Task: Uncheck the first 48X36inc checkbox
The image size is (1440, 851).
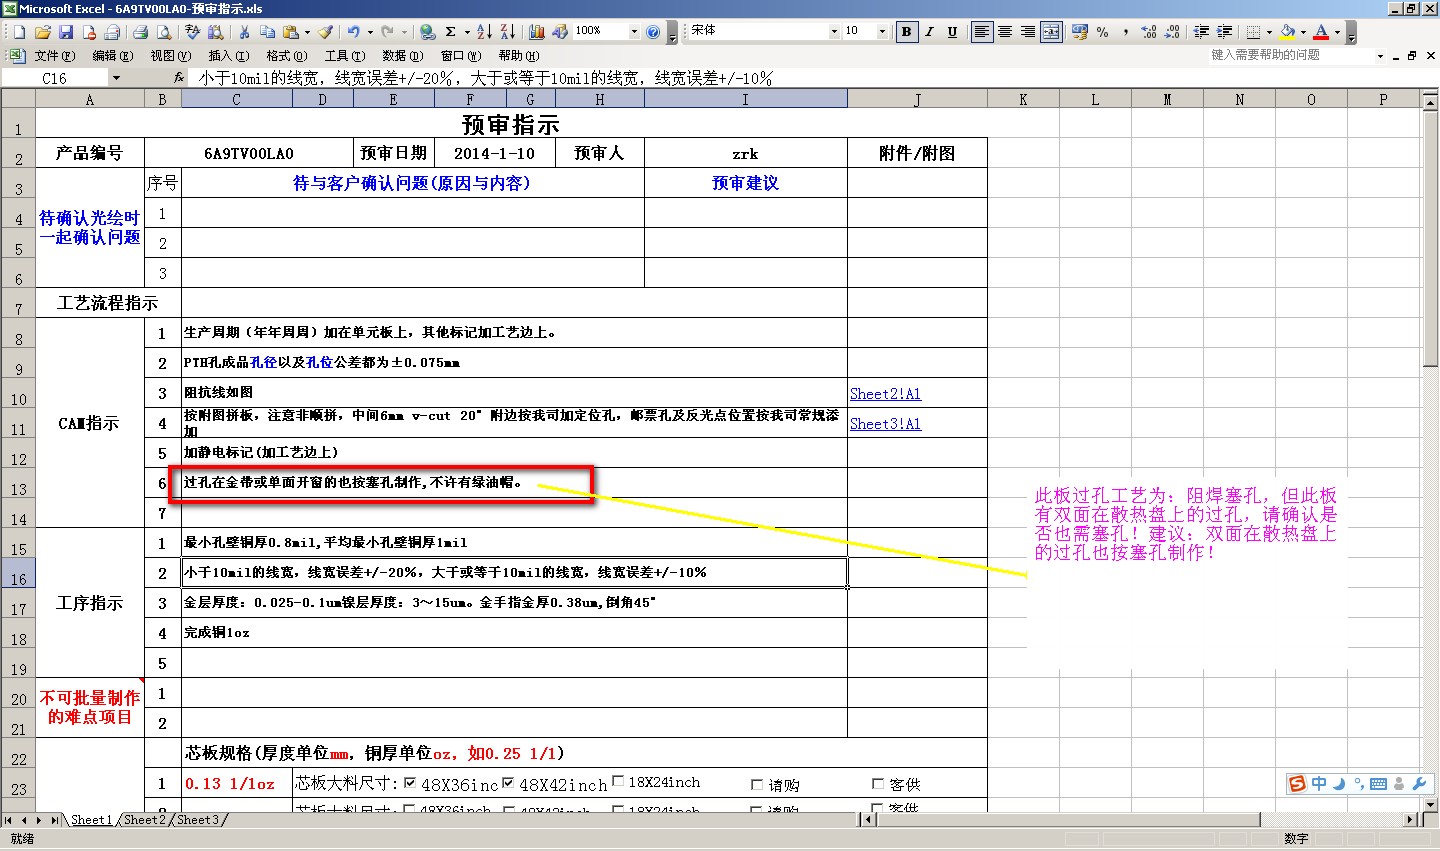Action: pyautogui.click(x=410, y=783)
